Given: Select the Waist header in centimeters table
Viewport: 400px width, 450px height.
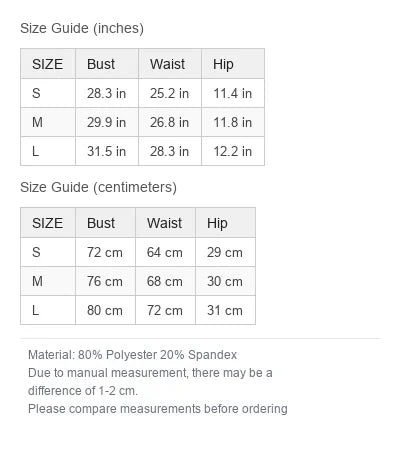Looking at the screenshot, I should 165,223.
